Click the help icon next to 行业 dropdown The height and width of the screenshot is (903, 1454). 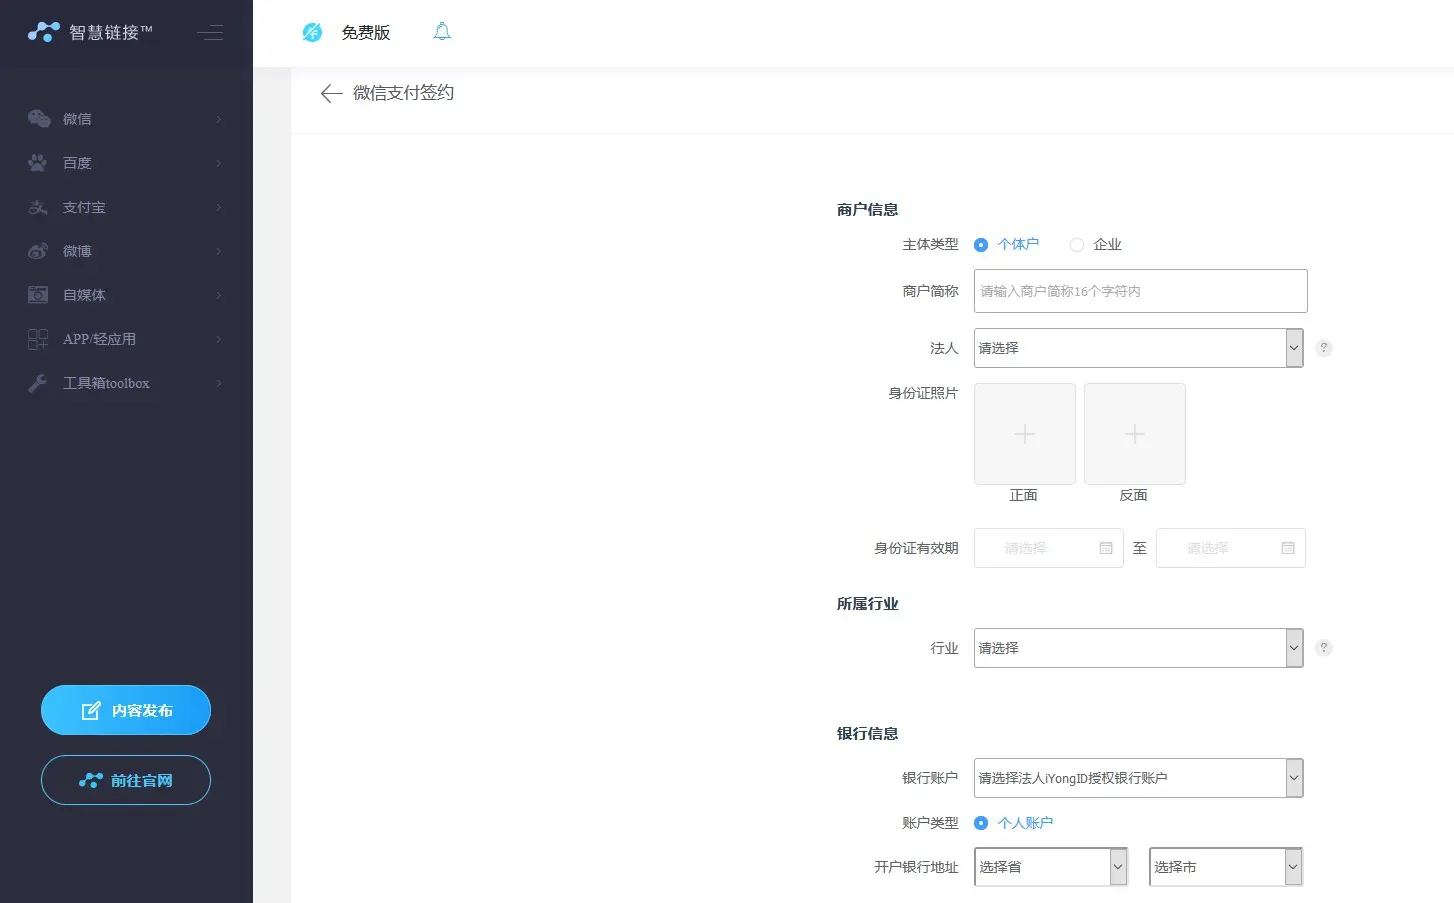coord(1324,648)
